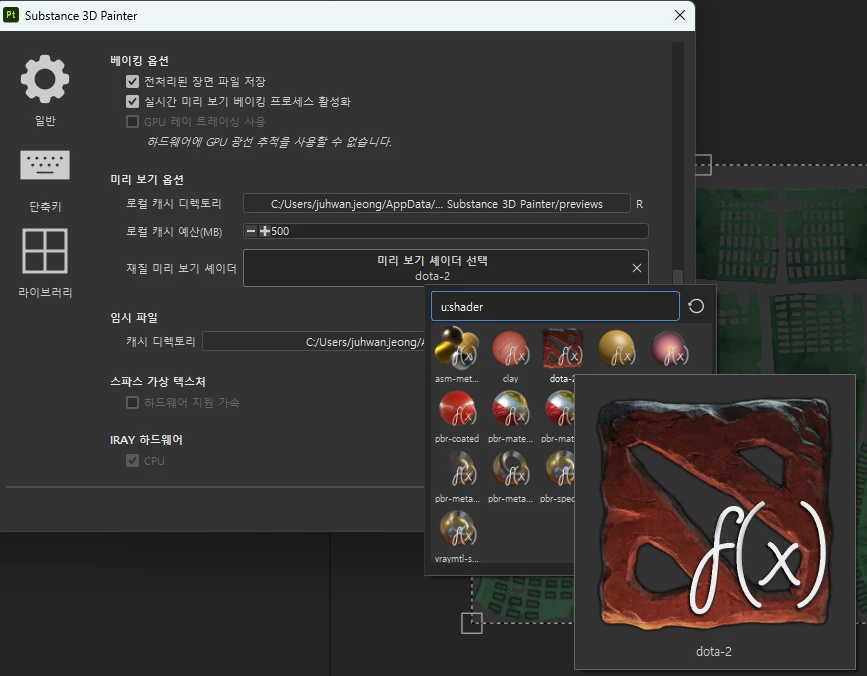Viewport: 867px width, 676px height.
Task: Click the 로컬 캐시 예산(MB) label
Action: (x=174, y=232)
